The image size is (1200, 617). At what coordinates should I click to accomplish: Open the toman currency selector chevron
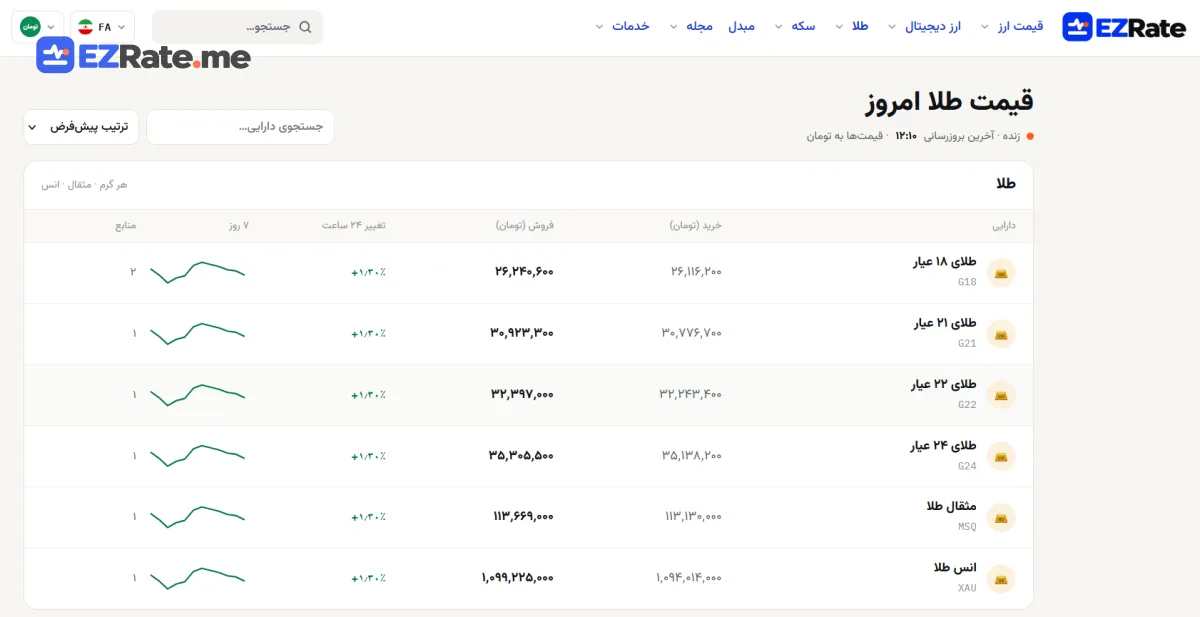click(52, 27)
